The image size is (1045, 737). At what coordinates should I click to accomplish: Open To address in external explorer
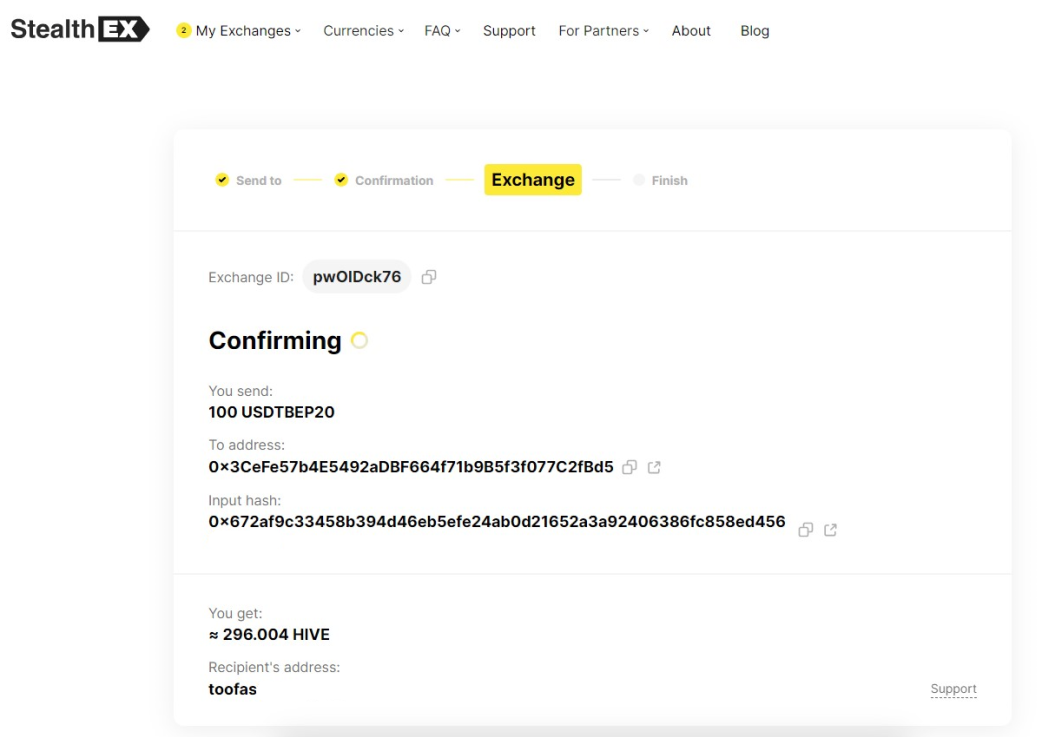tap(654, 467)
